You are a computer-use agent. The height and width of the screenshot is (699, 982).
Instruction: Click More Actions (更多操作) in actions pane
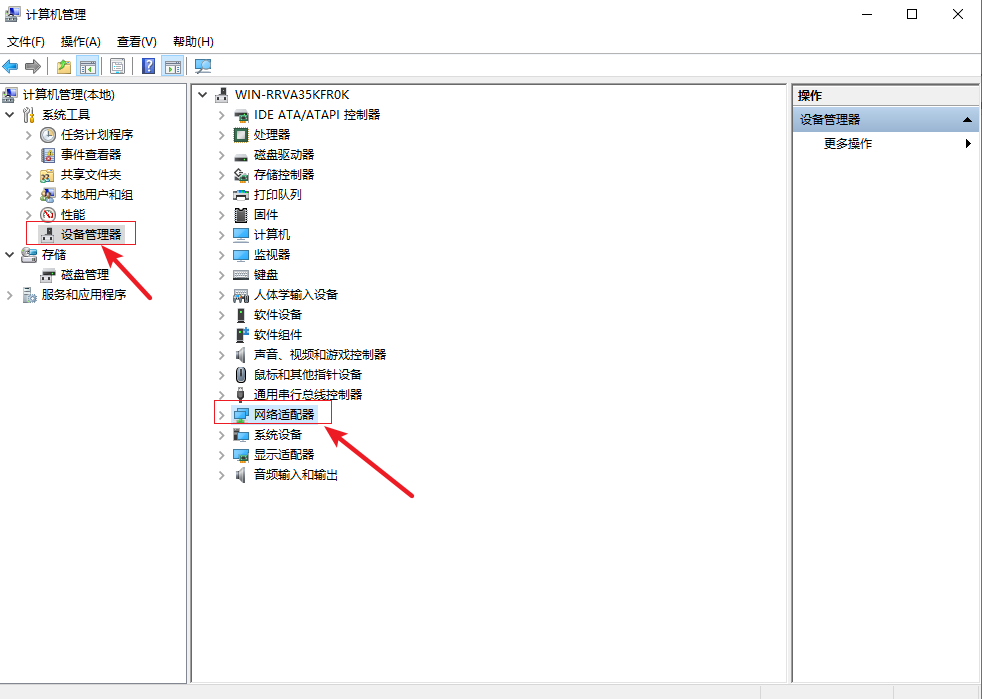[848, 143]
